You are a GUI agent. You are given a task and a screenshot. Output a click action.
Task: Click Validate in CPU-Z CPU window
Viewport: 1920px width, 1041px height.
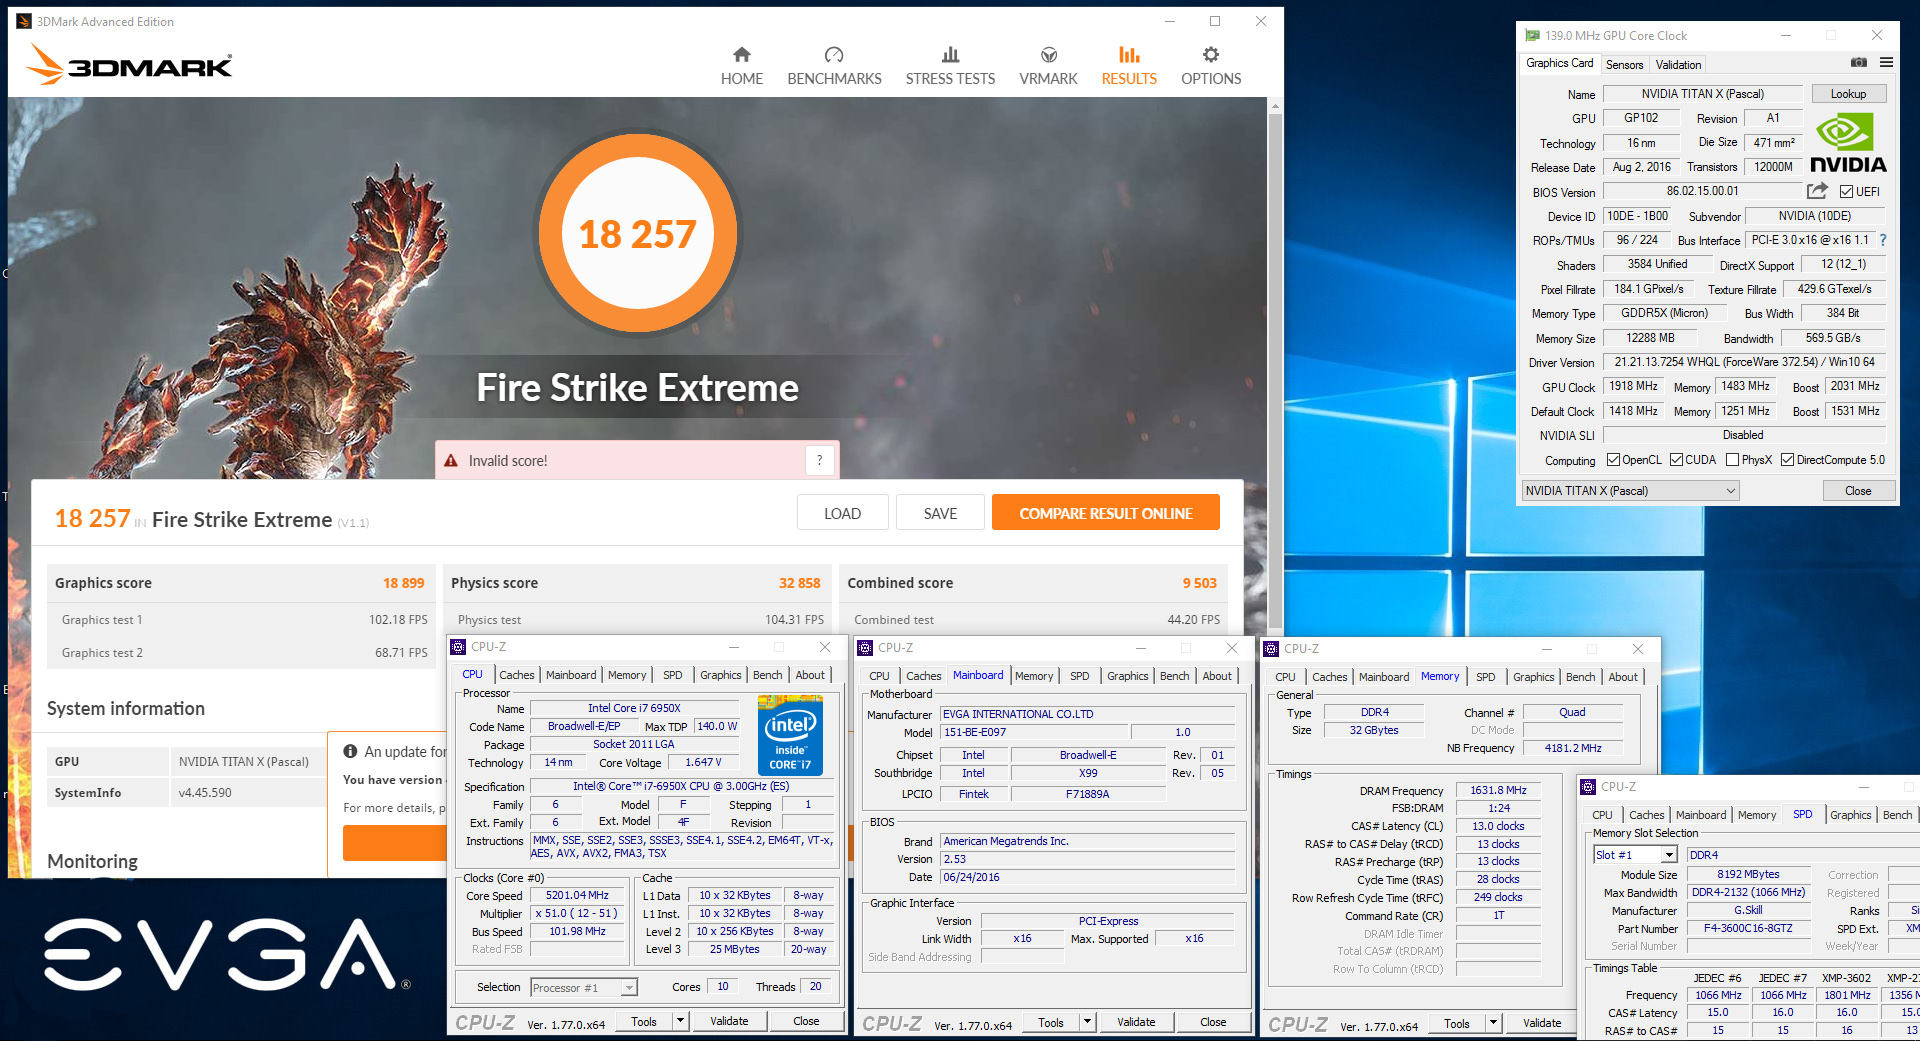click(729, 1021)
